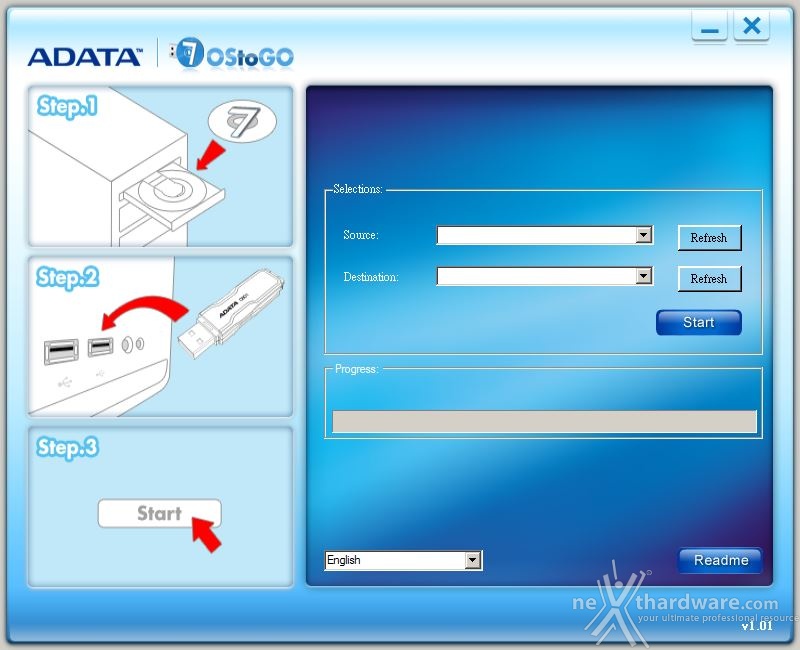
Task: Click the OStoGO logo icon
Action: click(x=232, y=54)
